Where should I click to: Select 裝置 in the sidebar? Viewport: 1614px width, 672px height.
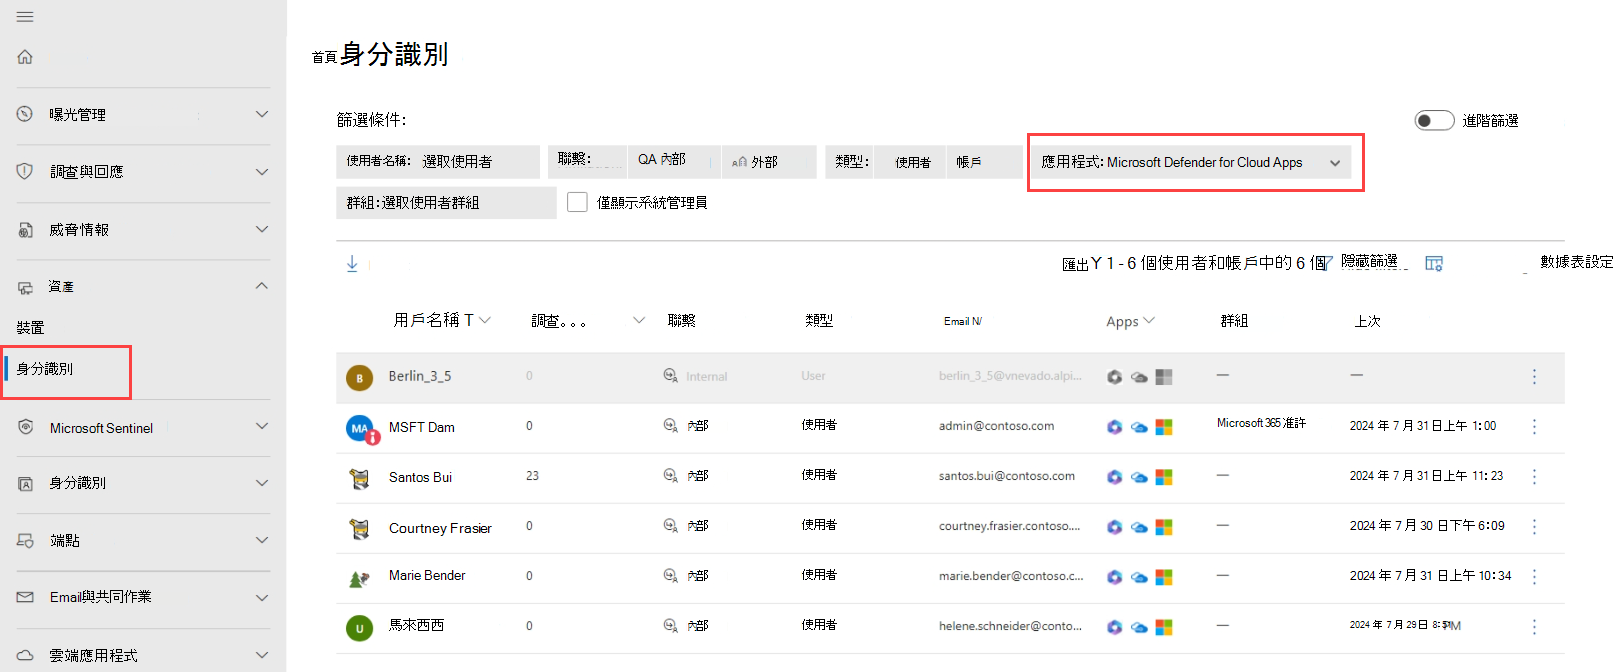coord(31,327)
